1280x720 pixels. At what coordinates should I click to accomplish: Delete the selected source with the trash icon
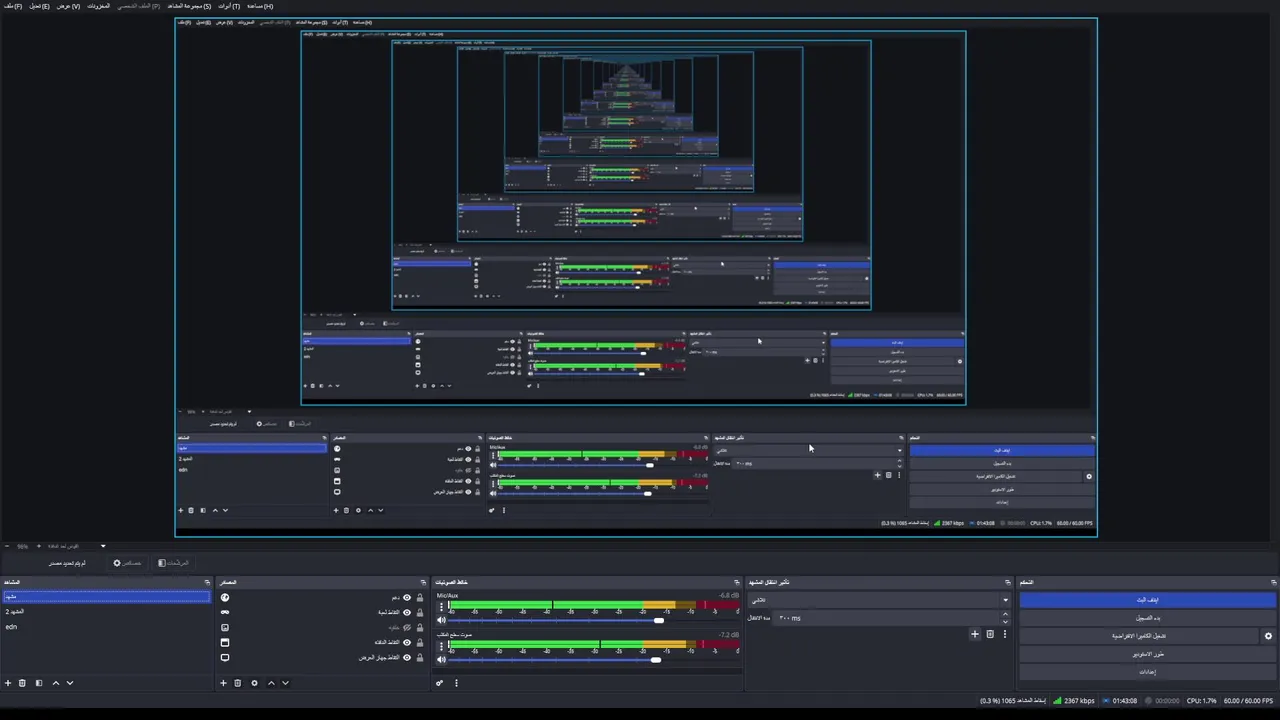pos(237,683)
